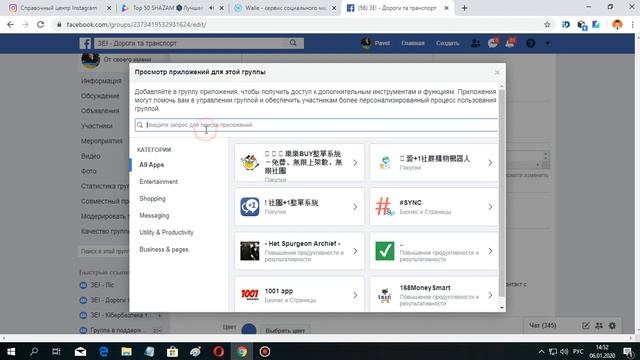Click create group chat icon
Screen dimensions: 640x360
pos(599,325)
